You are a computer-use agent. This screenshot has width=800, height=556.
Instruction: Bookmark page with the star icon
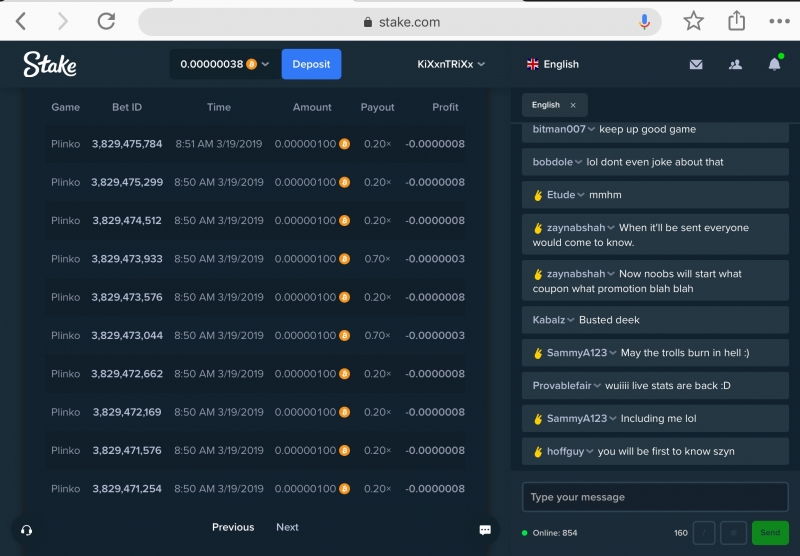click(x=693, y=21)
